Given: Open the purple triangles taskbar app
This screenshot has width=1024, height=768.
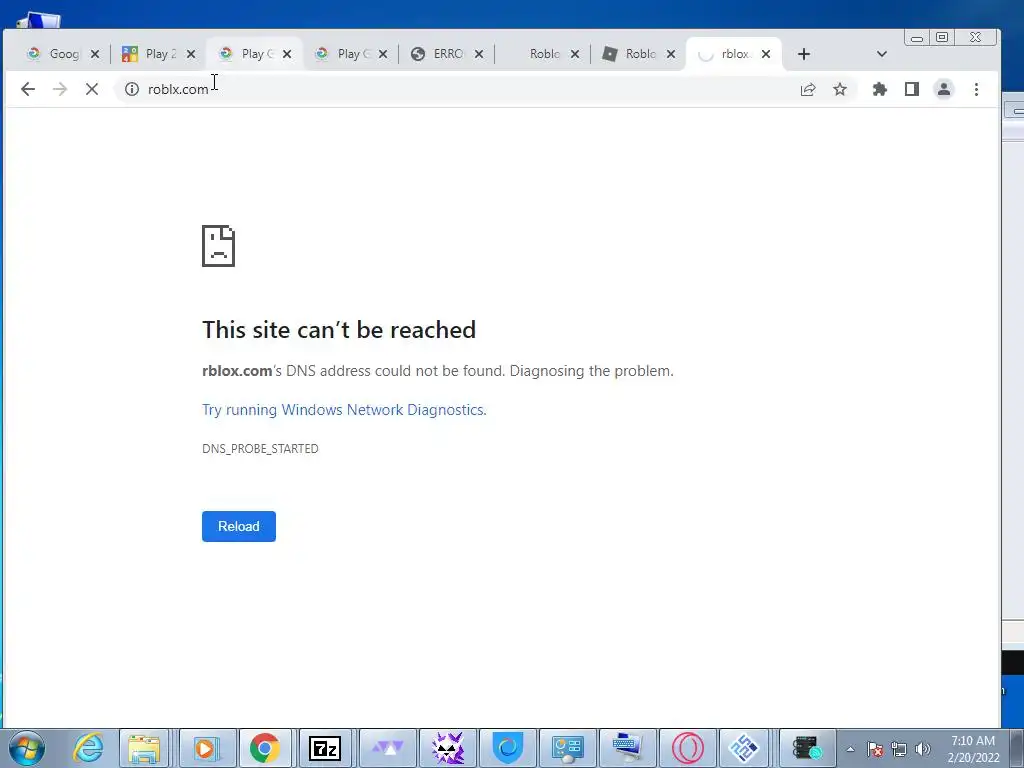Looking at the screenshot, I should (388, 748).
